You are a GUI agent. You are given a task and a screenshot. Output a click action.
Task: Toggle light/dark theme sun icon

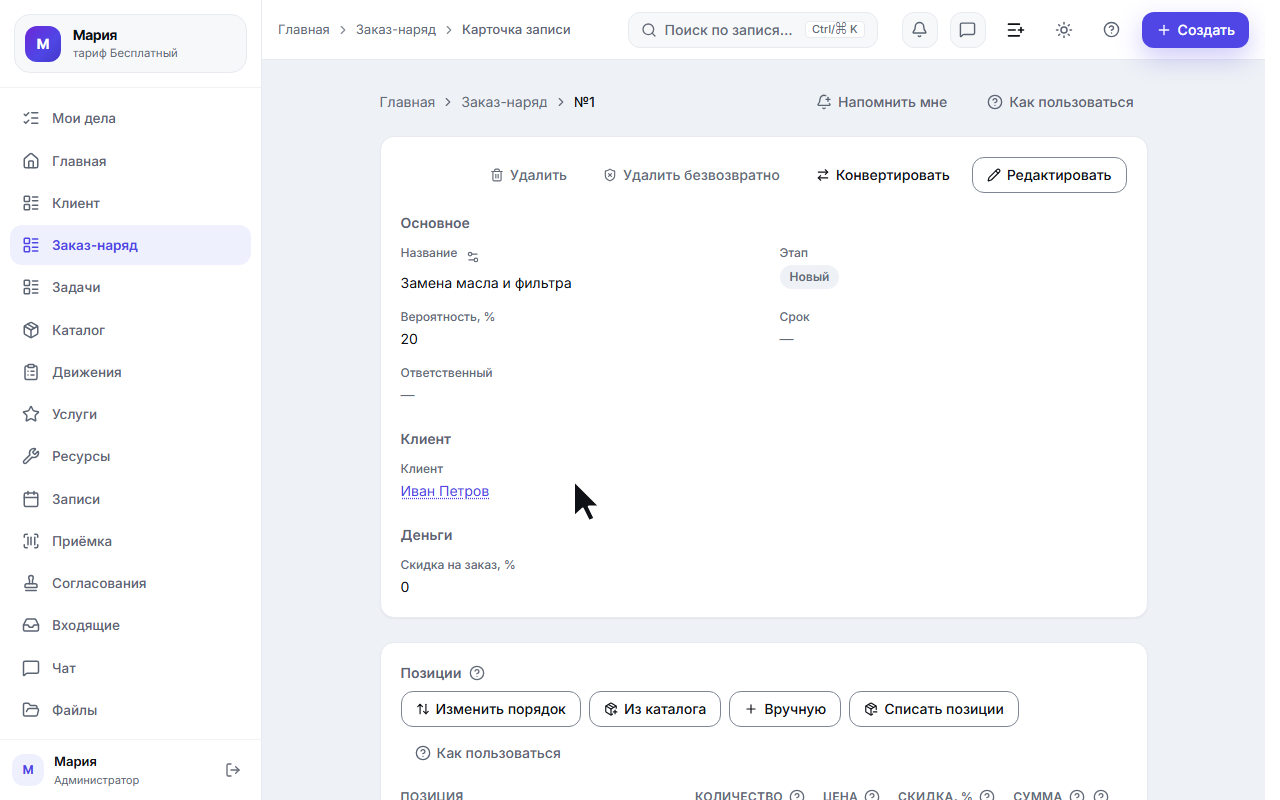click(1063, 30)
